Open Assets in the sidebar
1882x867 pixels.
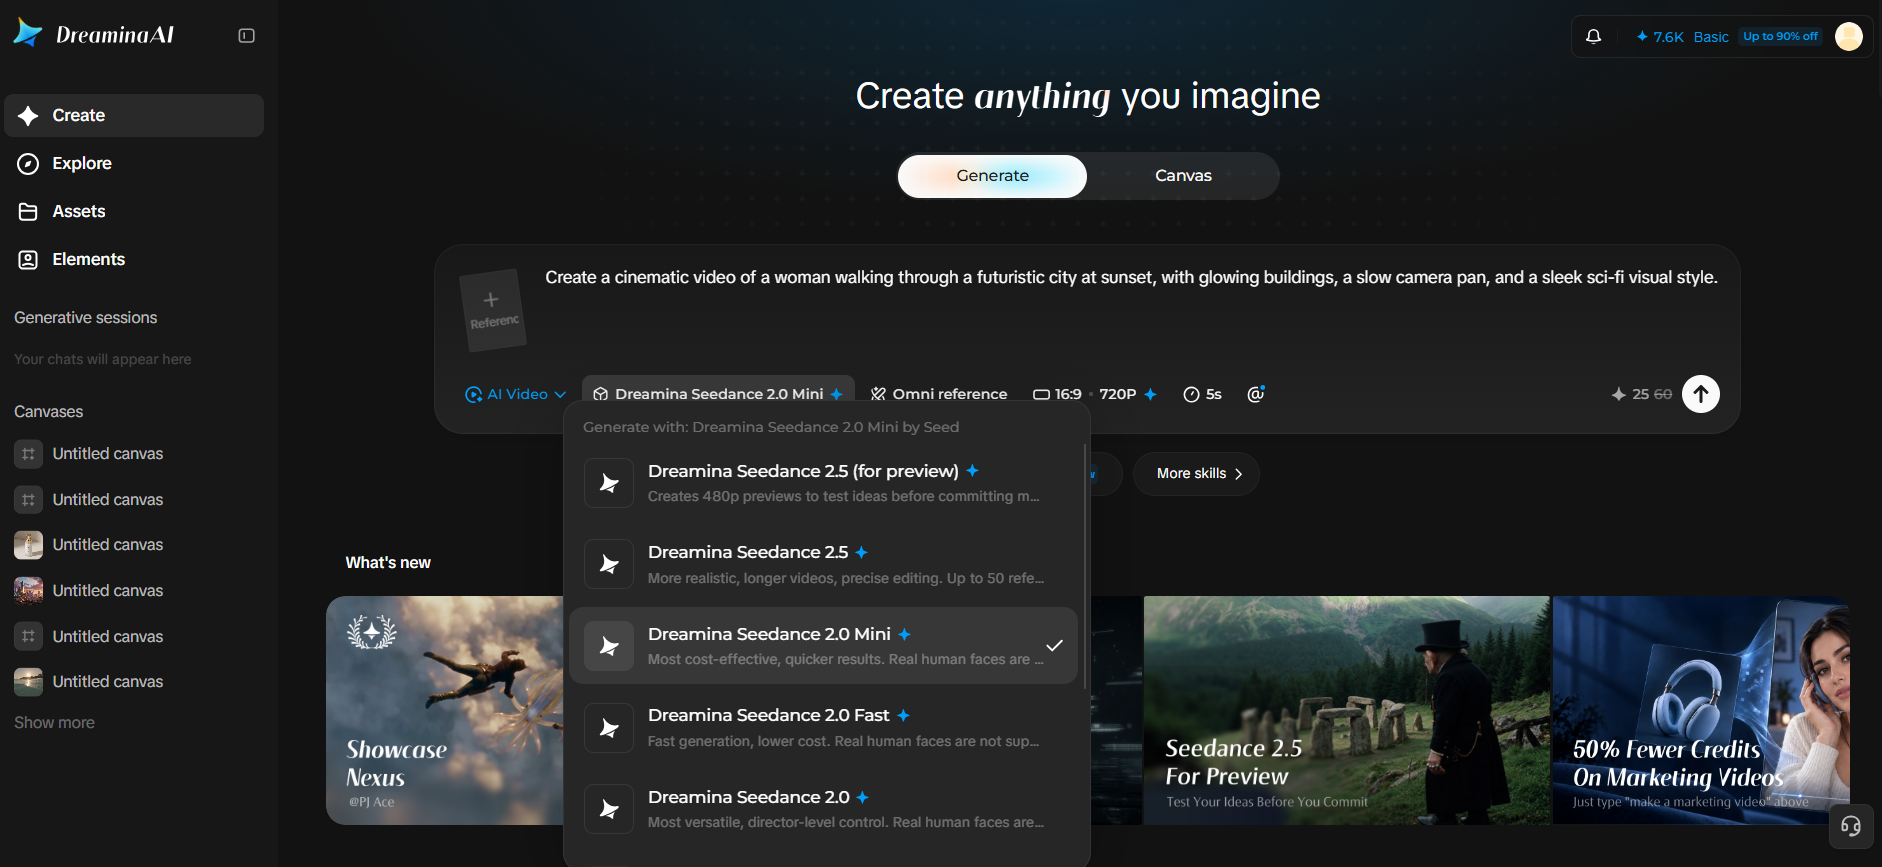pos(134,211)
